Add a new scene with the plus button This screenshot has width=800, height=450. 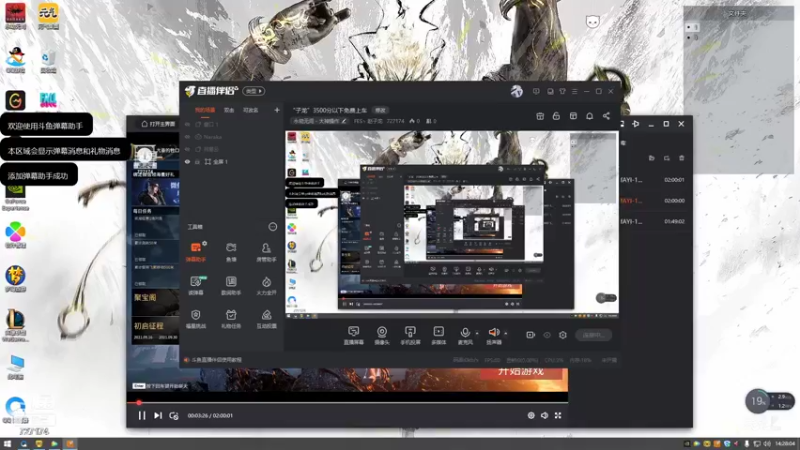click(277, 110)
